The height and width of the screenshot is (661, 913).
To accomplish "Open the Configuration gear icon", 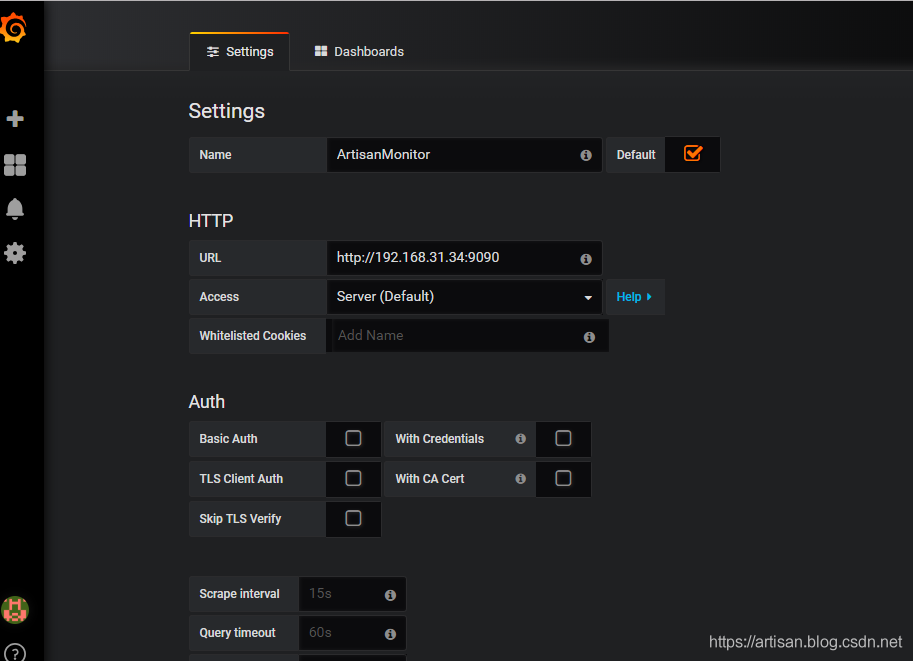I will coord(15,253).
